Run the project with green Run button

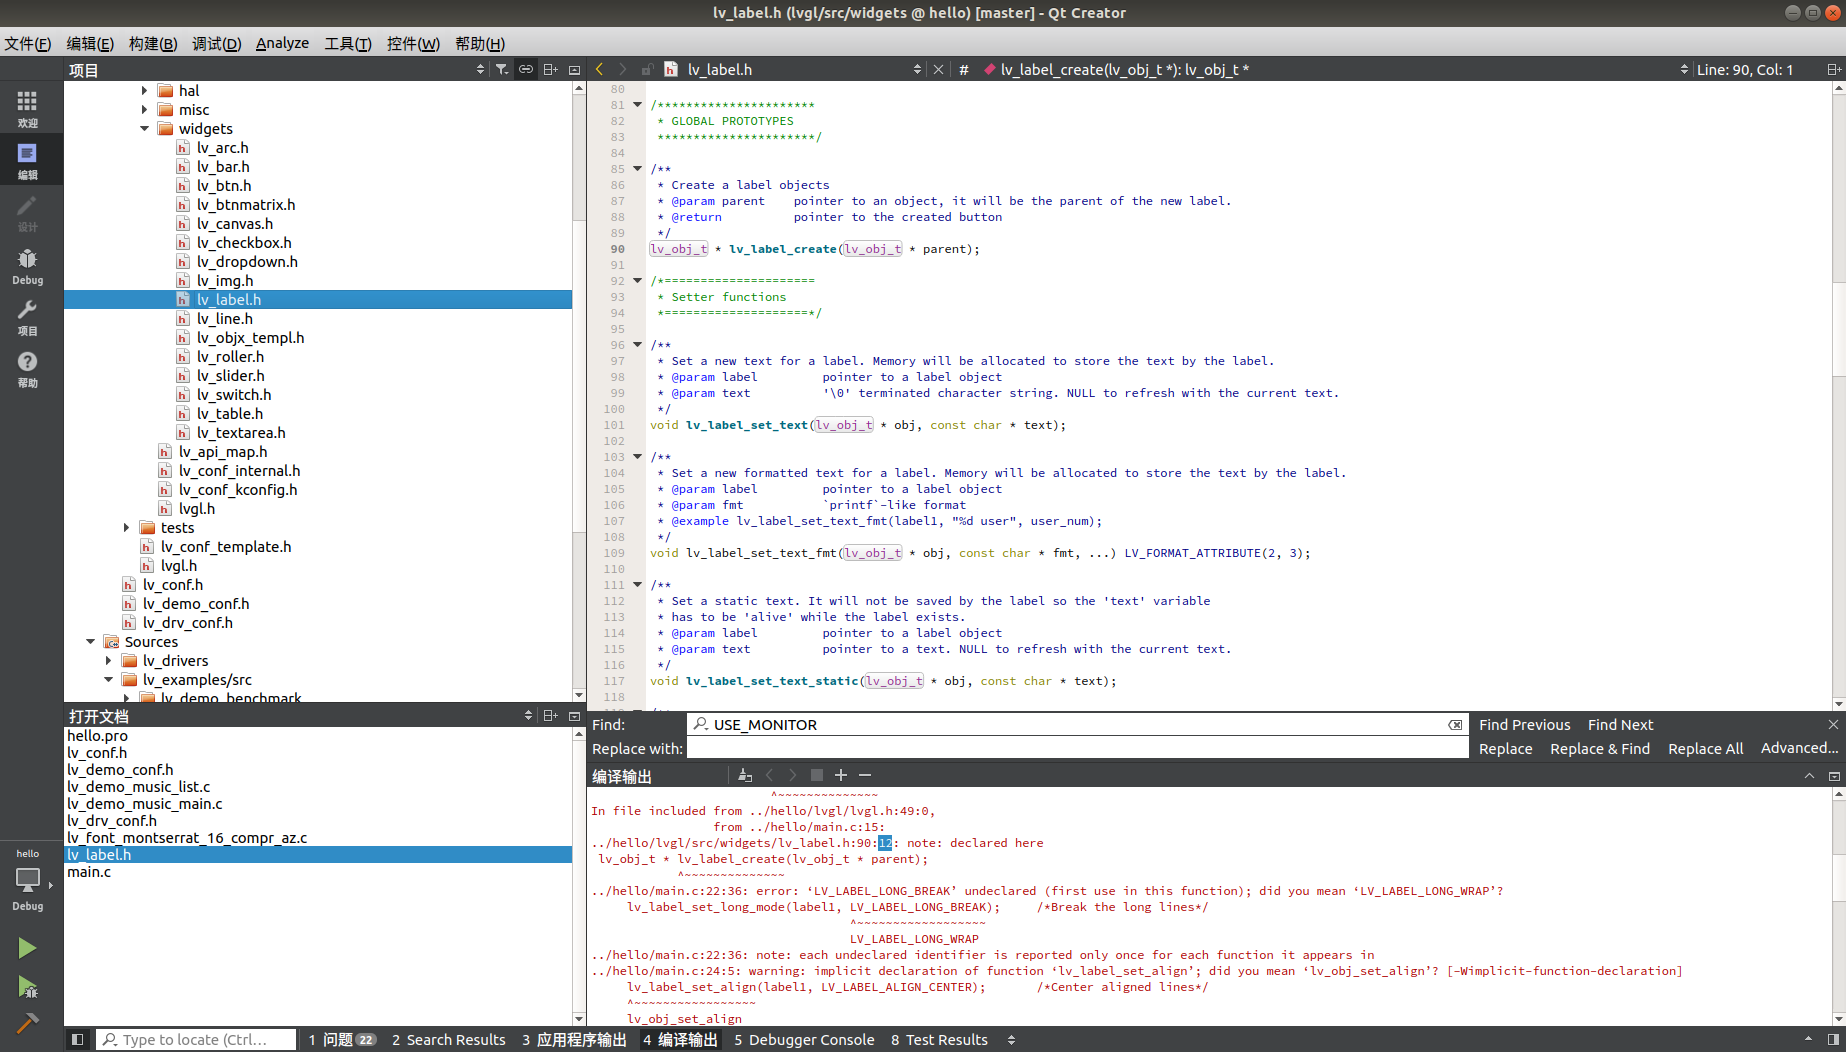click(27, 947)
